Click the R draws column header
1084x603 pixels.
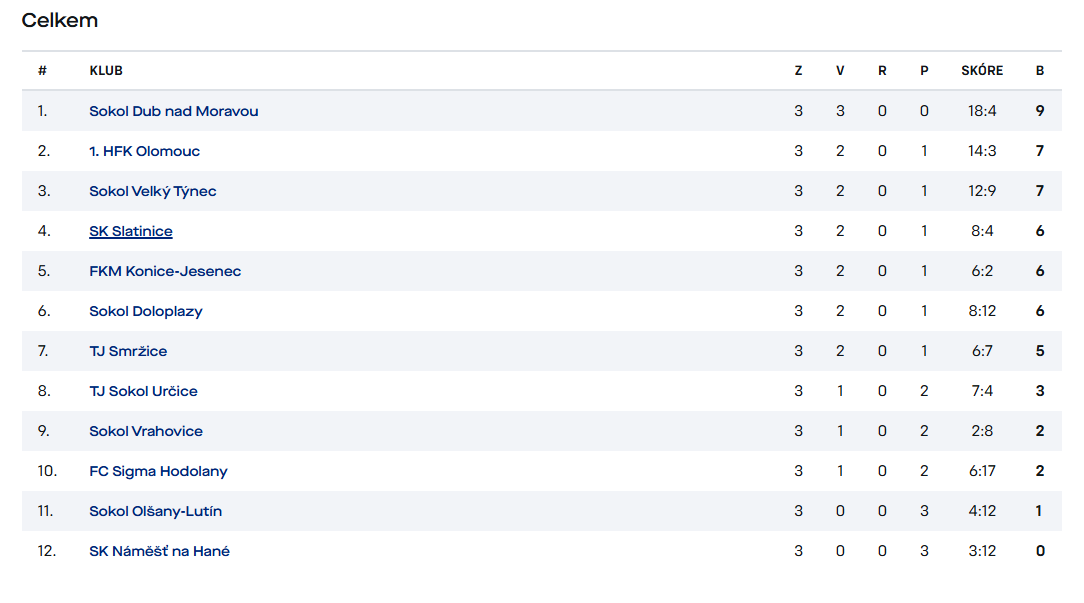point(882,71)
